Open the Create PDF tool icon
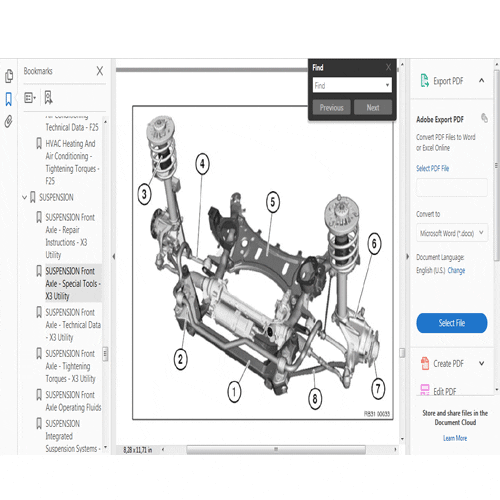This screenshot has width=500, height=500. [425, 363]
